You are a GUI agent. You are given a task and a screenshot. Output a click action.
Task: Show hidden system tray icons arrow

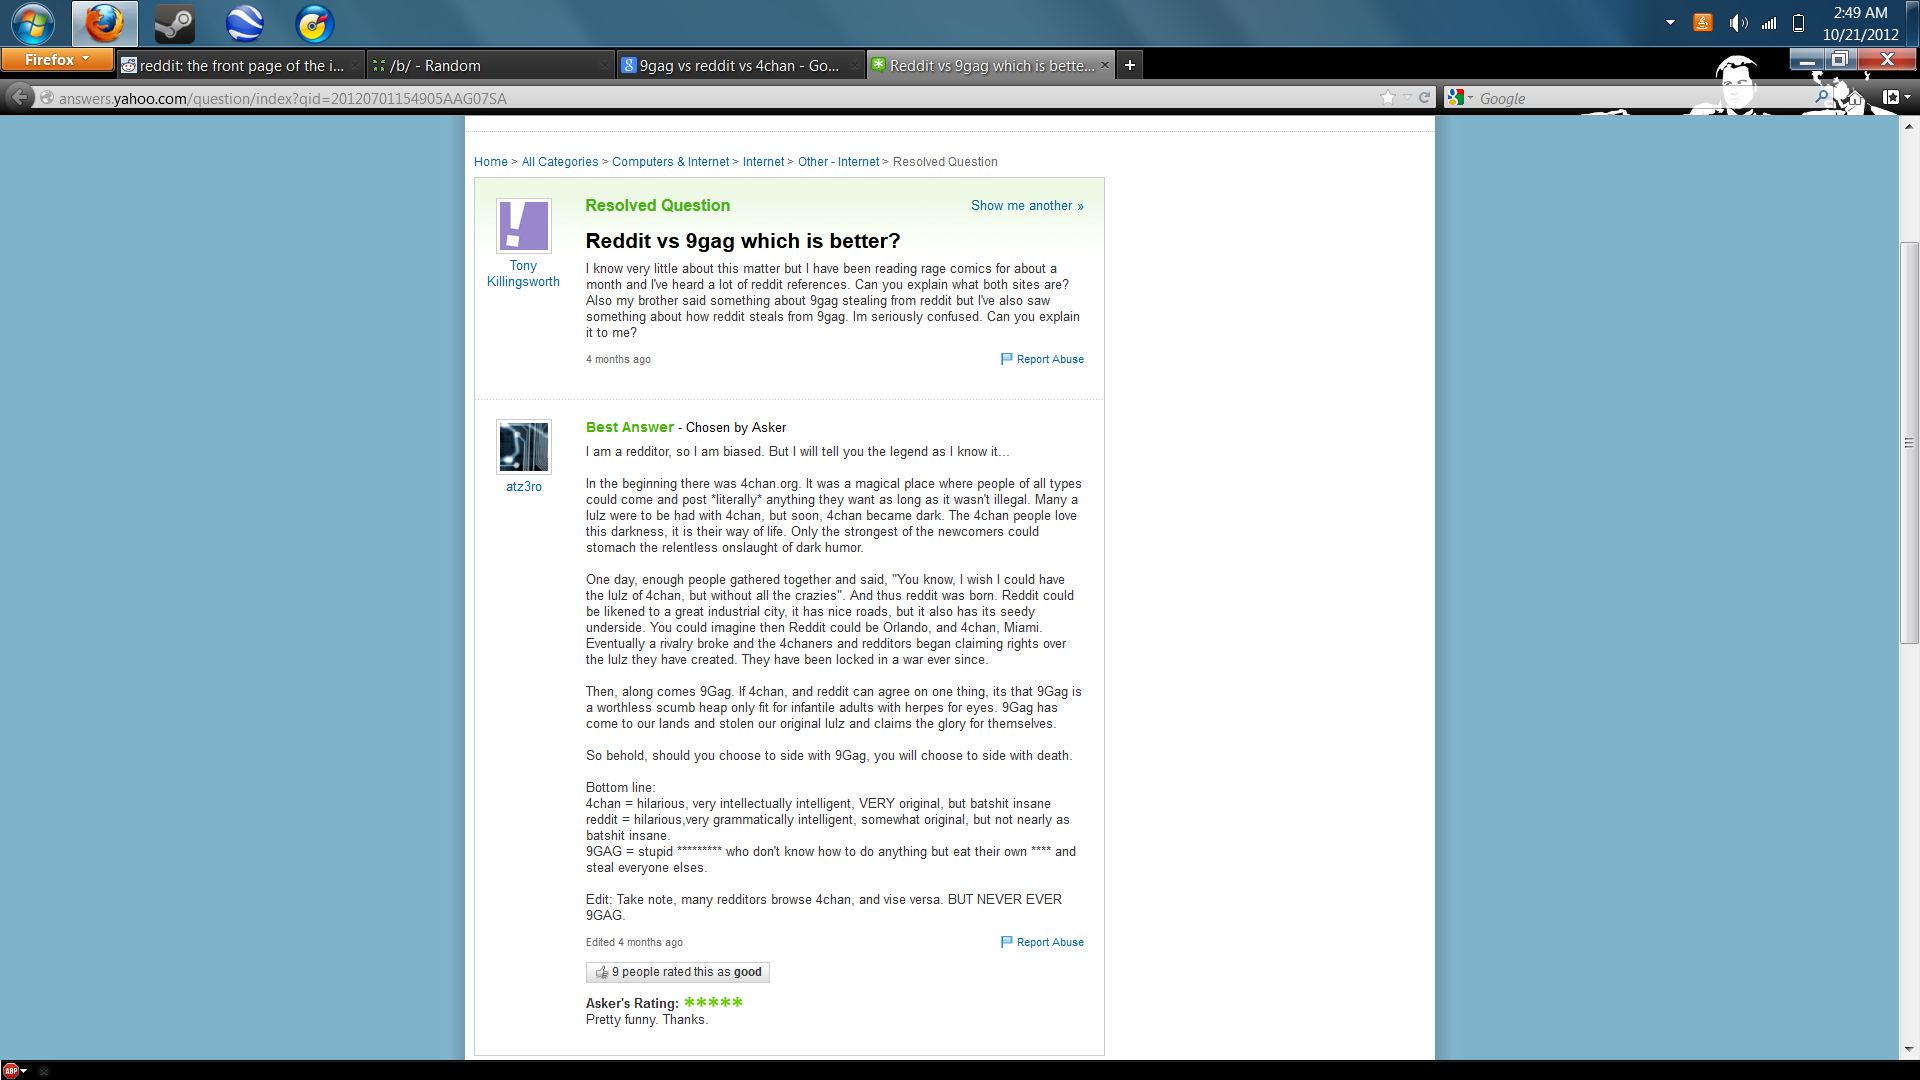pos(1670,23)
